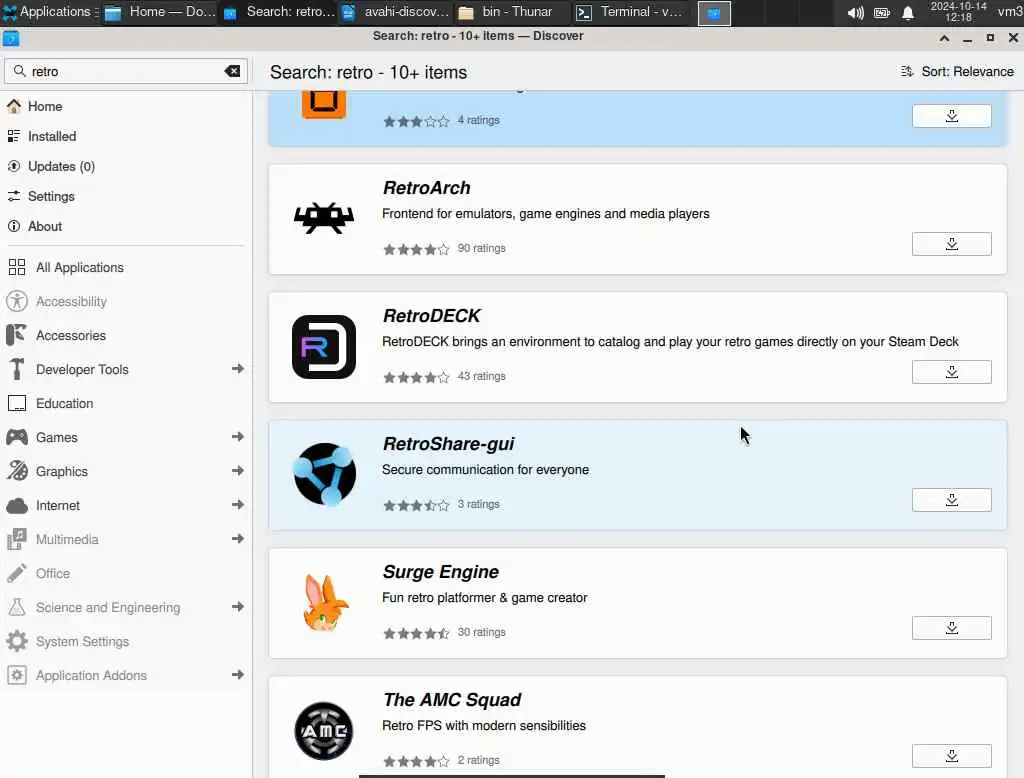Click the Developer Tools hammer icon

point(17,369)
